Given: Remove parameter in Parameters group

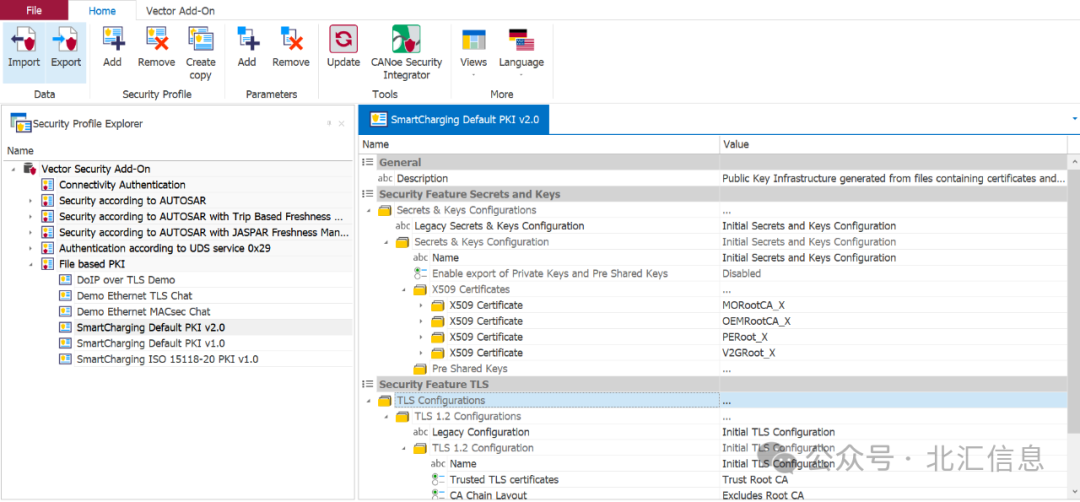Looking at the screenshot, I should 291,46.
